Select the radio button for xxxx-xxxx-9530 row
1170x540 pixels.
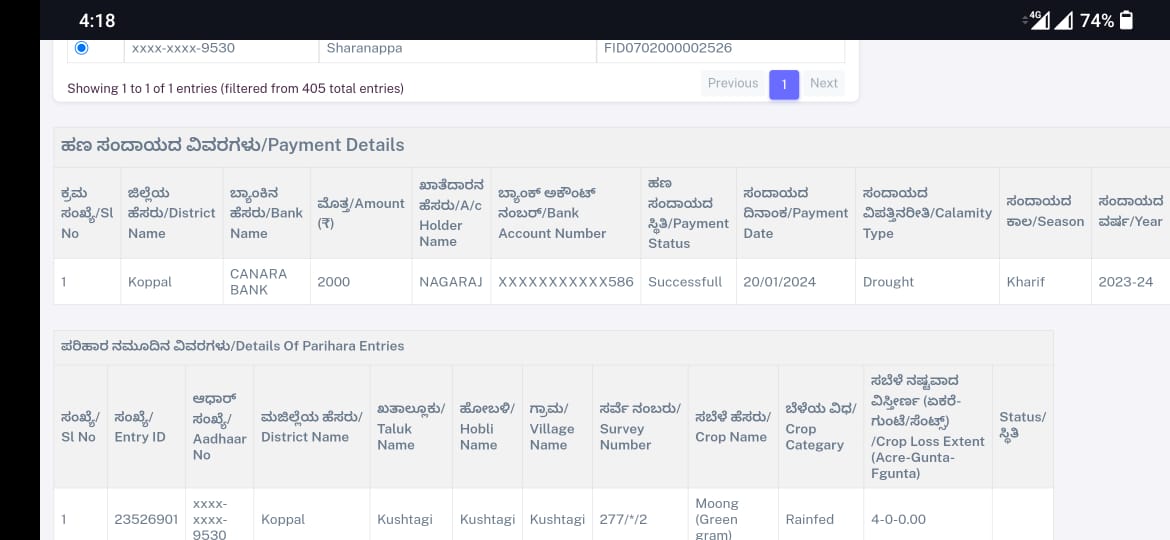pyautogui.click(x=81, y=48)
